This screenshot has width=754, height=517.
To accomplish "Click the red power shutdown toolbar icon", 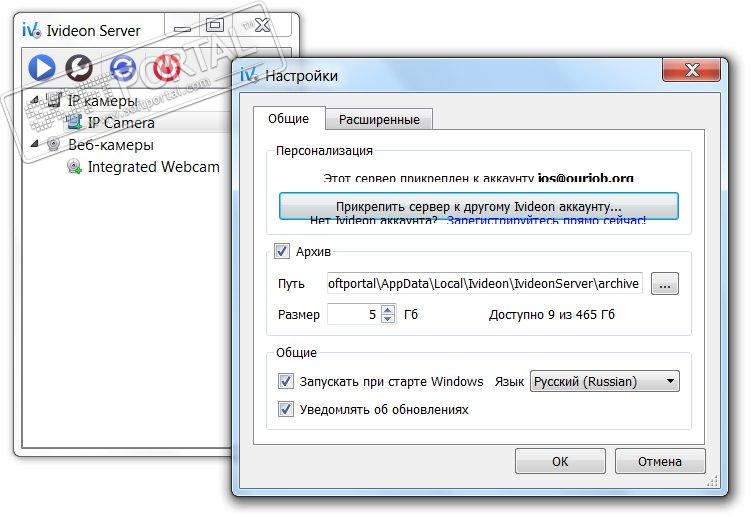I will [x=167, y=68].
